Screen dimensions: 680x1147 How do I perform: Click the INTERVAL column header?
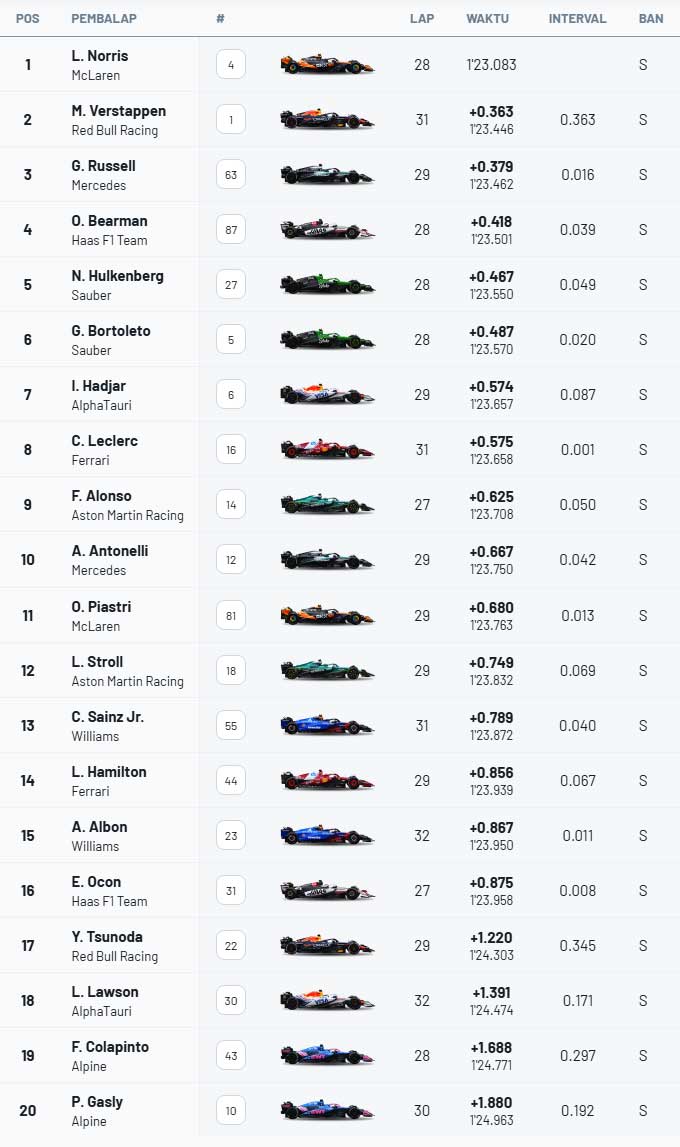[x=577, y=18]
